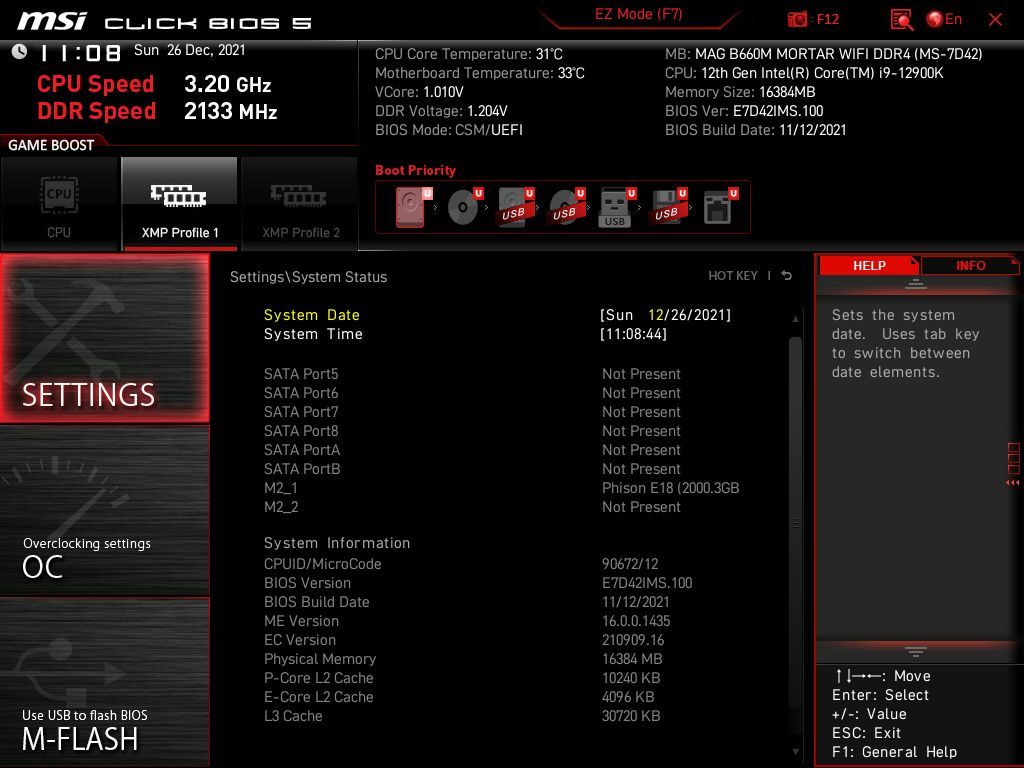Enable XMP Profile 2
This screenshot has width=1024, height=768.
300,204
